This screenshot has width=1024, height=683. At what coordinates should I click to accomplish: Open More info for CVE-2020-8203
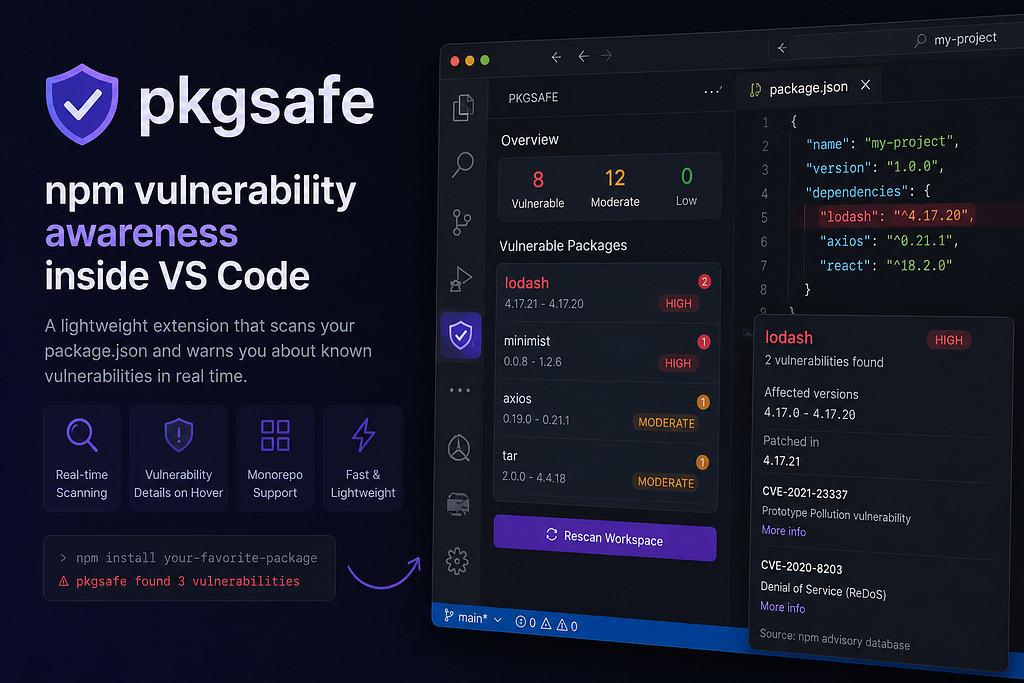click(782, 607)
